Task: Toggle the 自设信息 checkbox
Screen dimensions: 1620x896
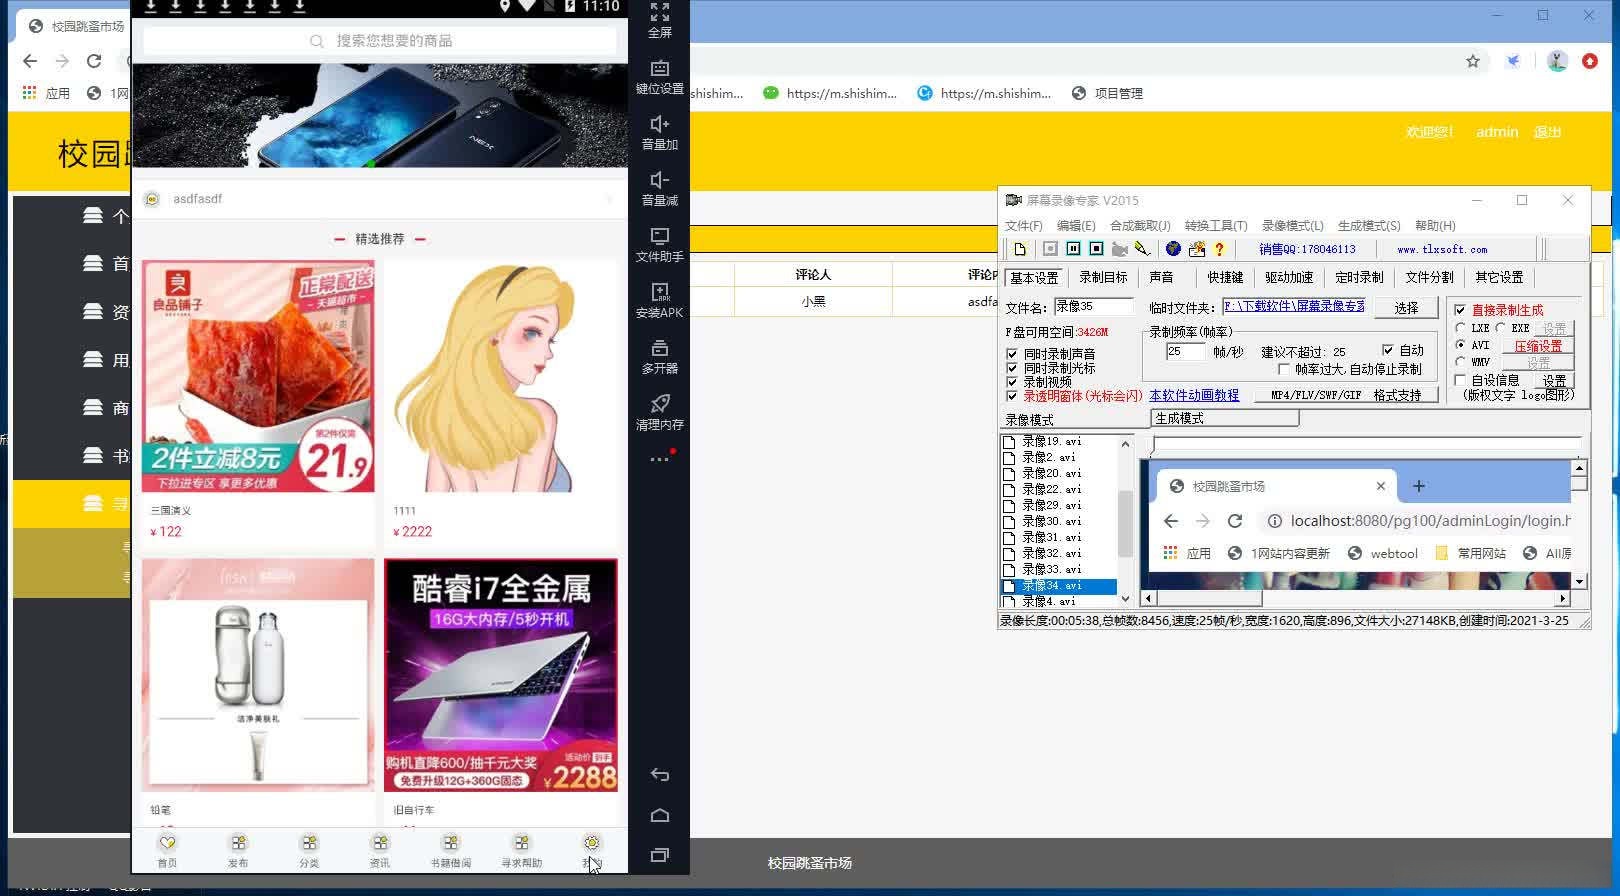Action: click(1460, 380)
